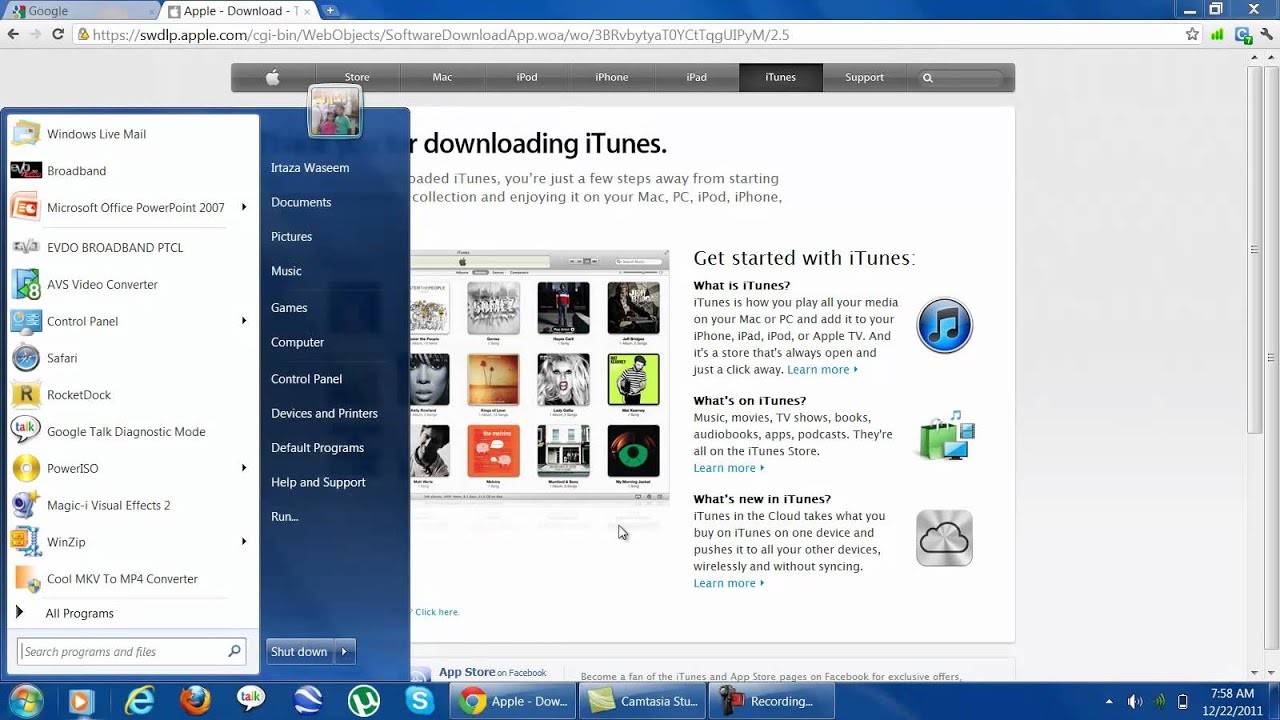Open Windows Live Mail from Start menu
1280x720 pixels.
point(96,134)
